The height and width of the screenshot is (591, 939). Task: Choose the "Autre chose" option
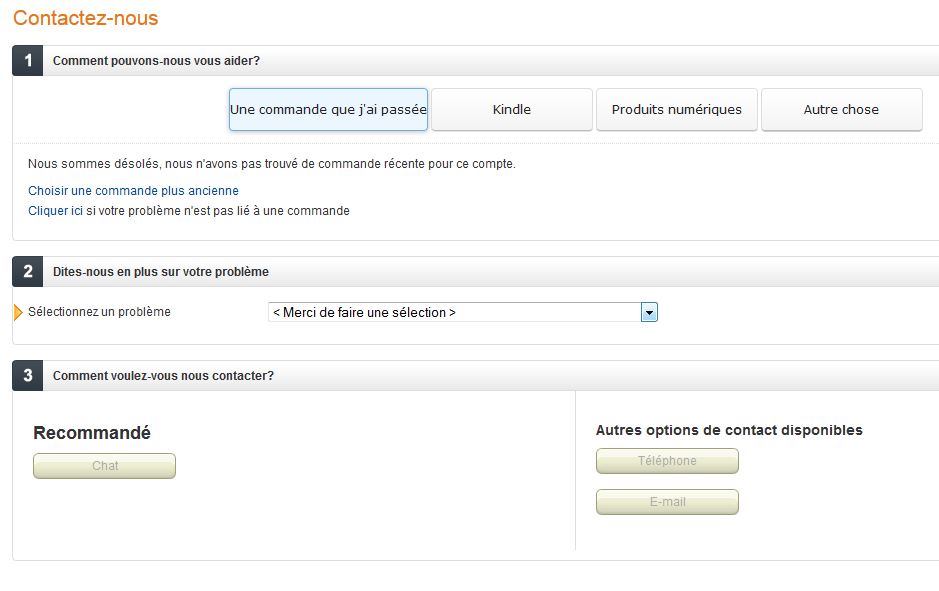pos(841,109)
